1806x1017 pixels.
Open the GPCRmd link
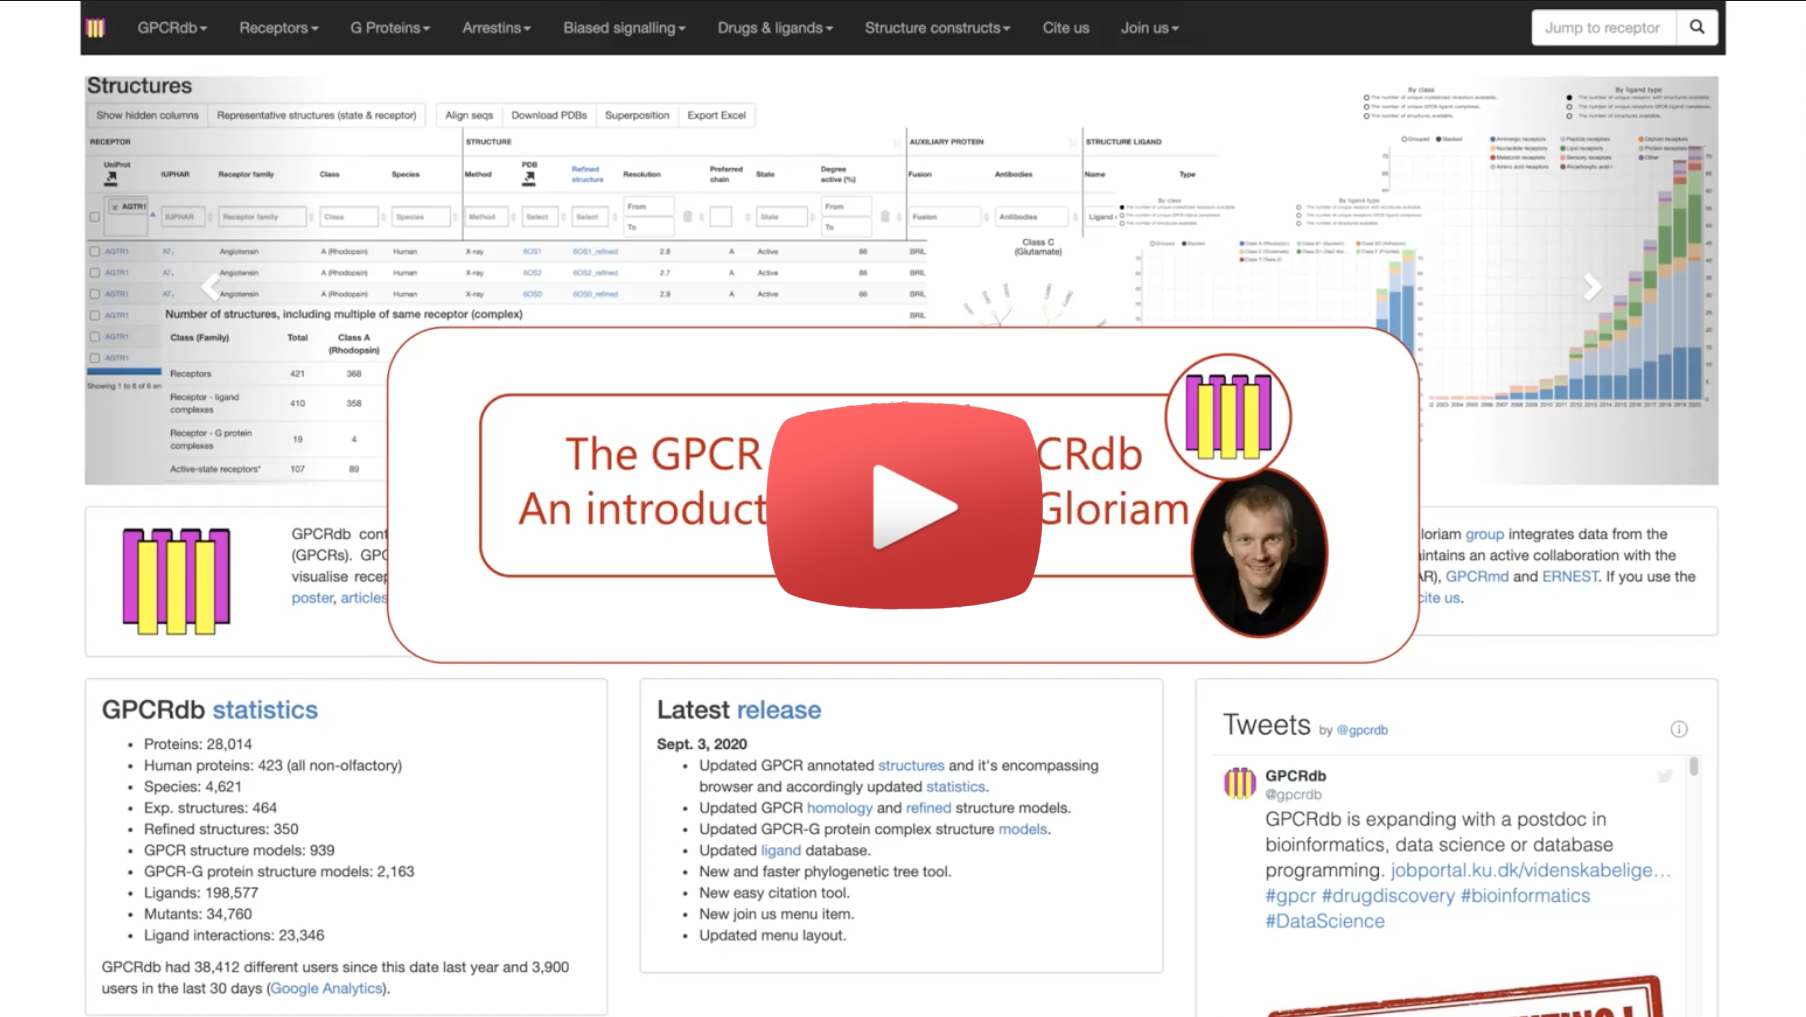click(1476, 577)
